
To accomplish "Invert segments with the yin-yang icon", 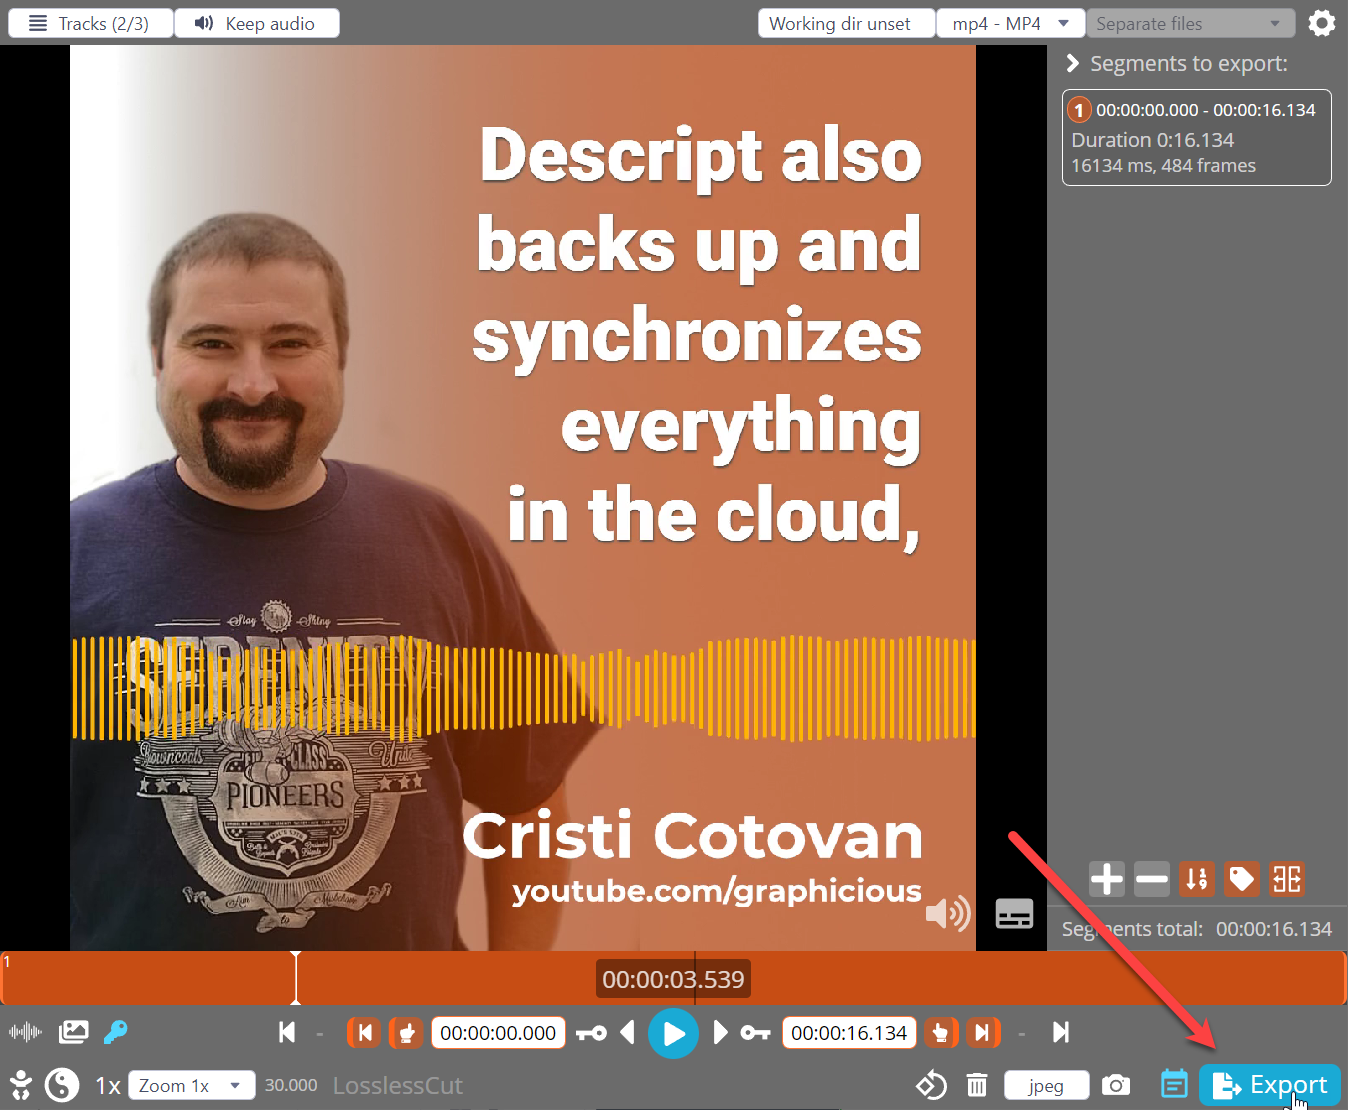I will (62, 1086).
